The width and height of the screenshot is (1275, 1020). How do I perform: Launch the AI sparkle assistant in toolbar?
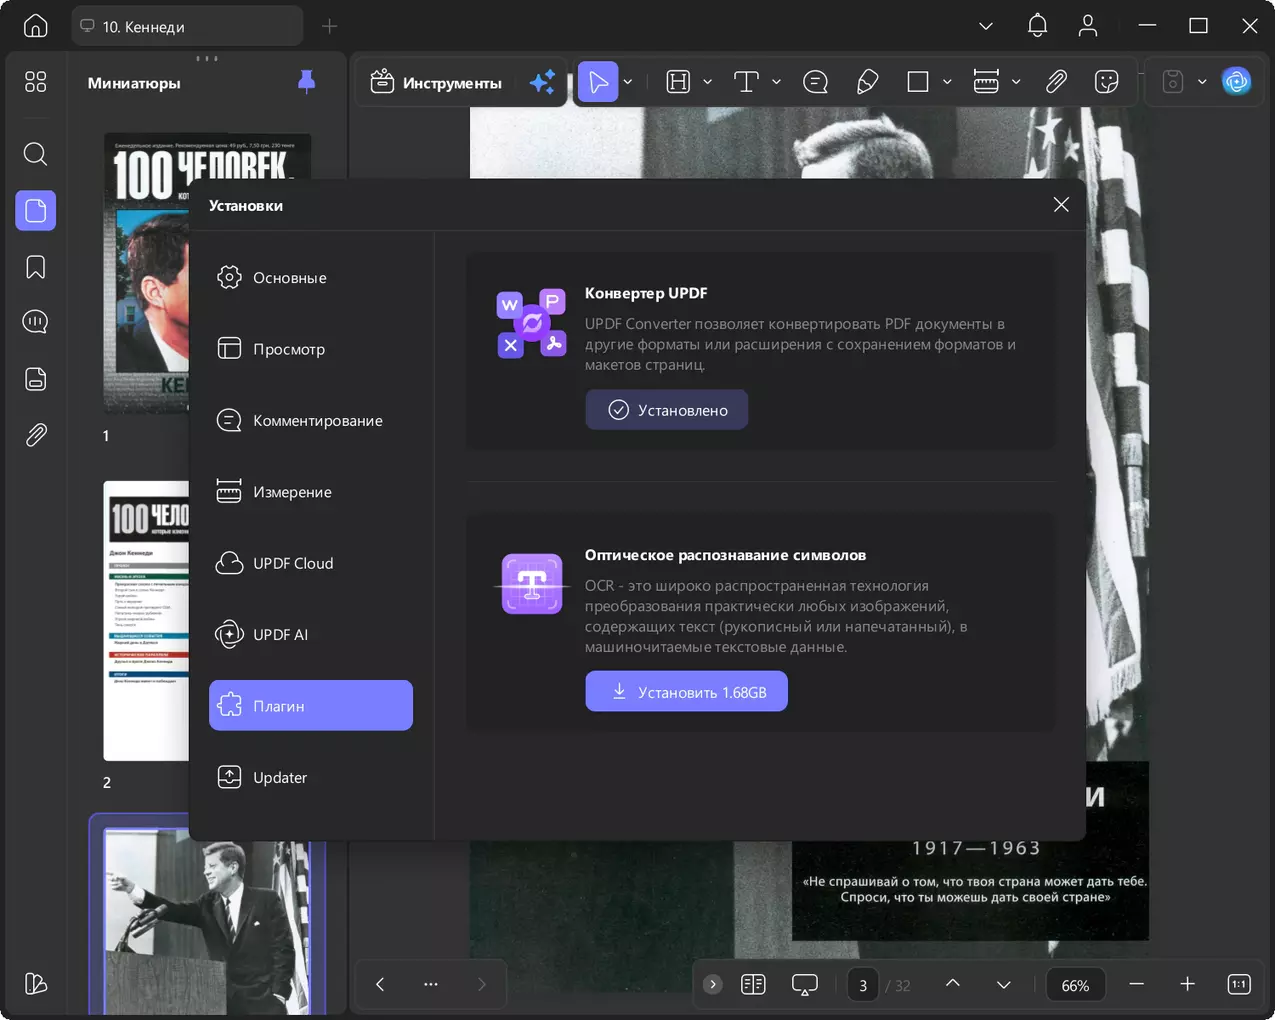click(542, 82)
